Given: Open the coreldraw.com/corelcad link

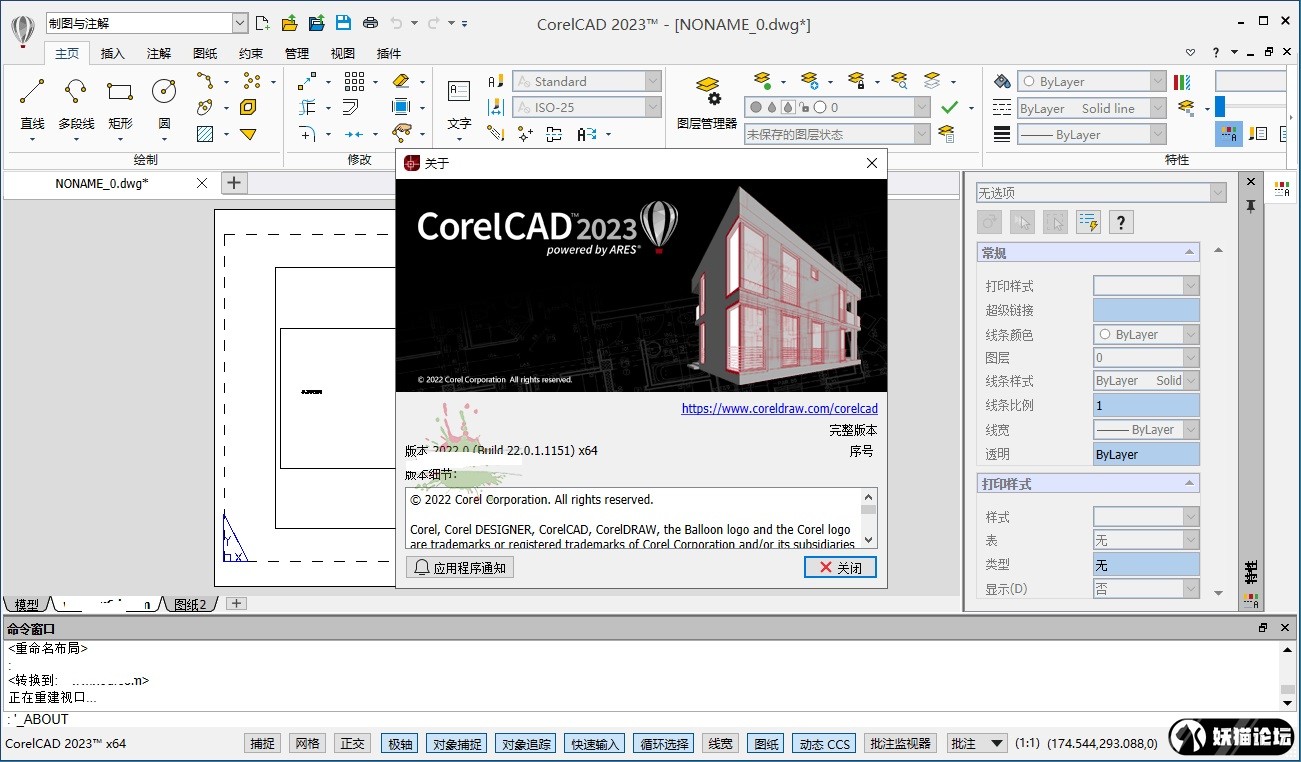Looking at the screenshot, I should click(x=780, y=408).
